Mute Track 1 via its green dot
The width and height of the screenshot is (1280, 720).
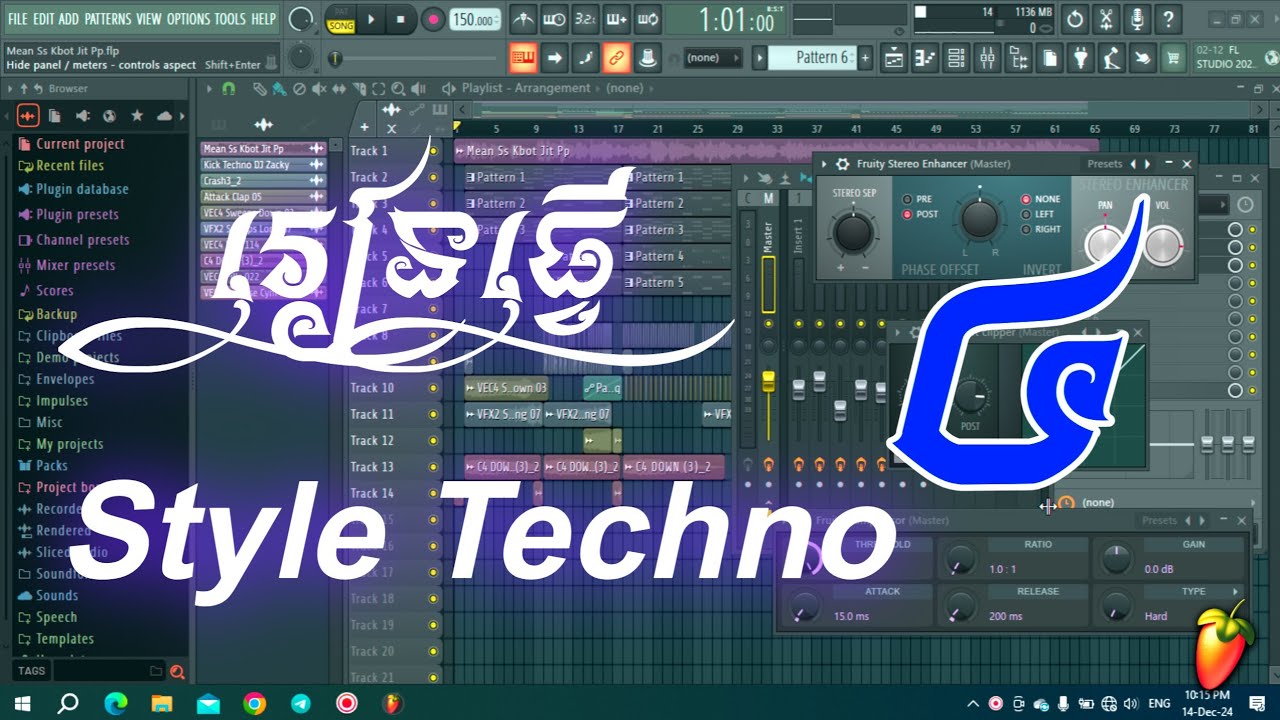(x=433, y=151)
